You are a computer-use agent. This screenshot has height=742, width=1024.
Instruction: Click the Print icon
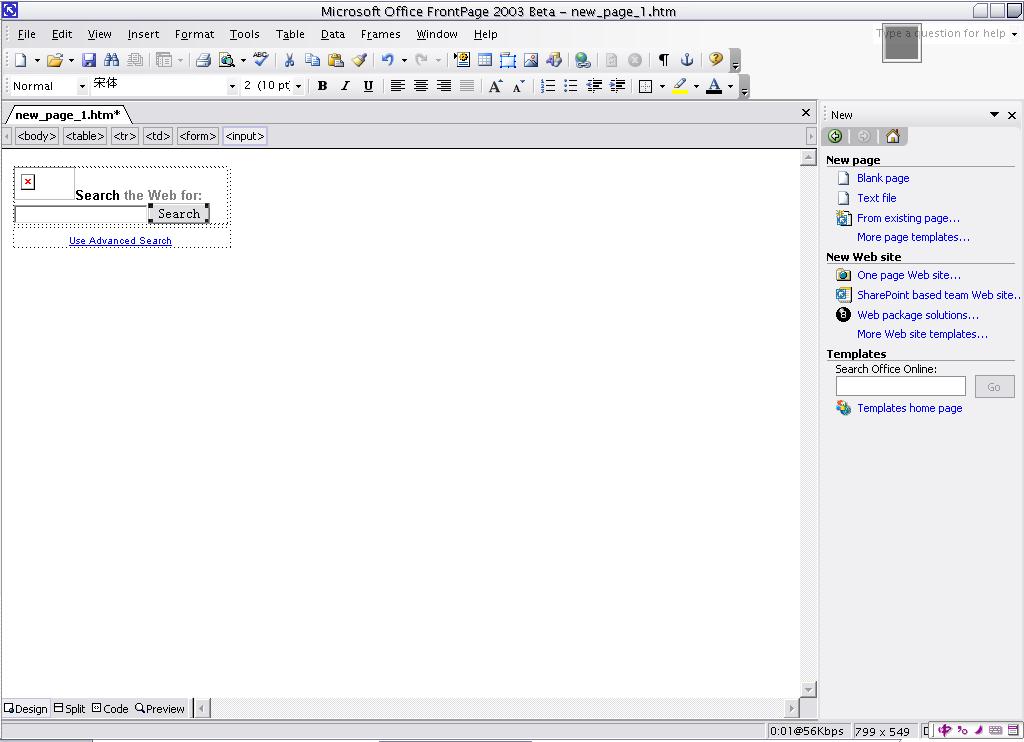(x=203, y=61)
